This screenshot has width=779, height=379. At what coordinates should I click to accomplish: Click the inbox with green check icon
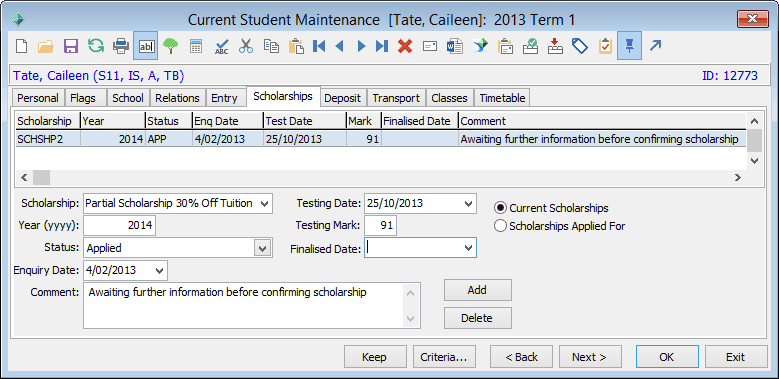[530, 46]
